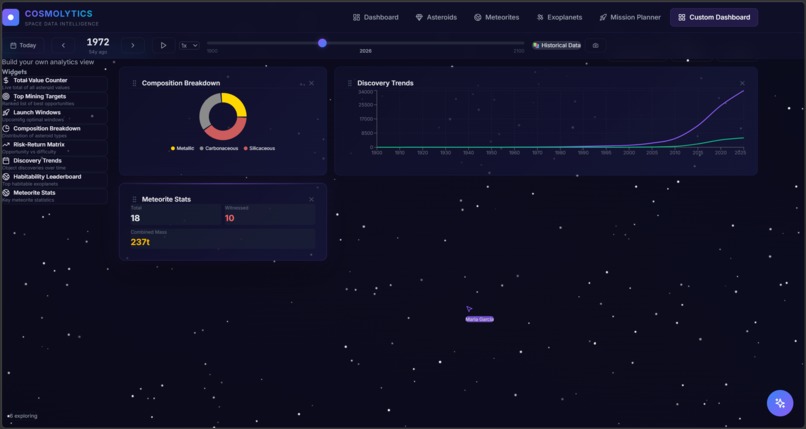Open the sparkle AI assistant button

[780, 403]
